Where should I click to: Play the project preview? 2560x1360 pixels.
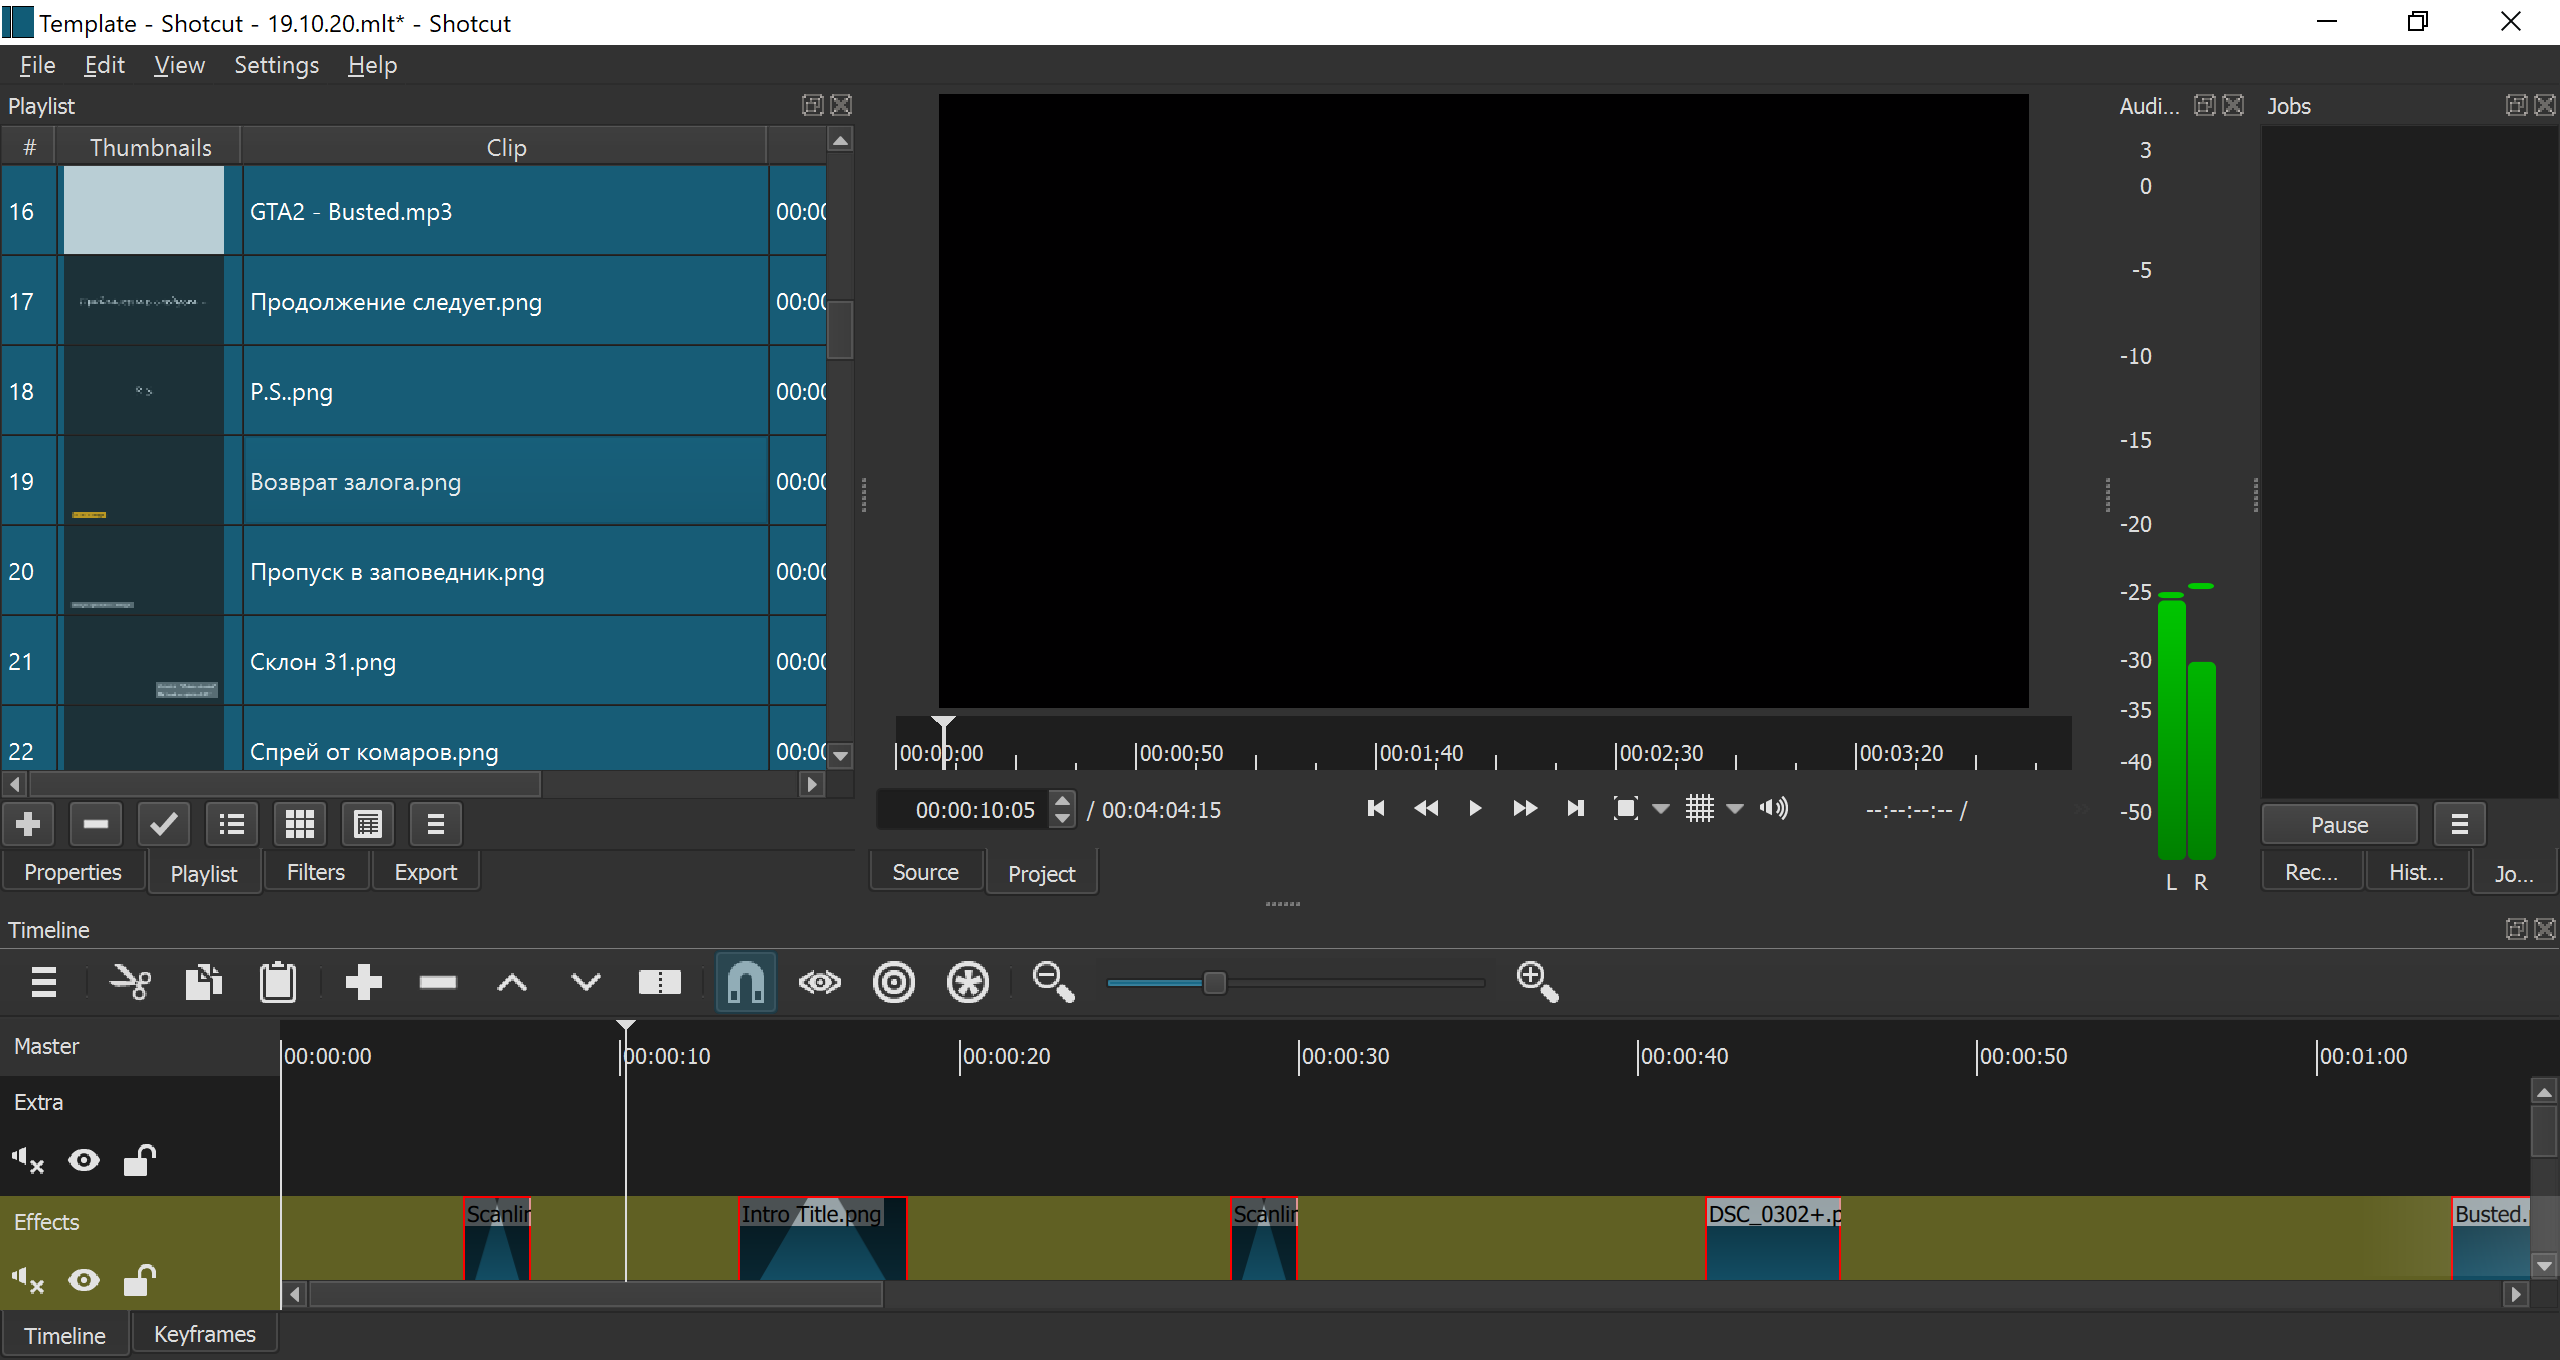1475,808
